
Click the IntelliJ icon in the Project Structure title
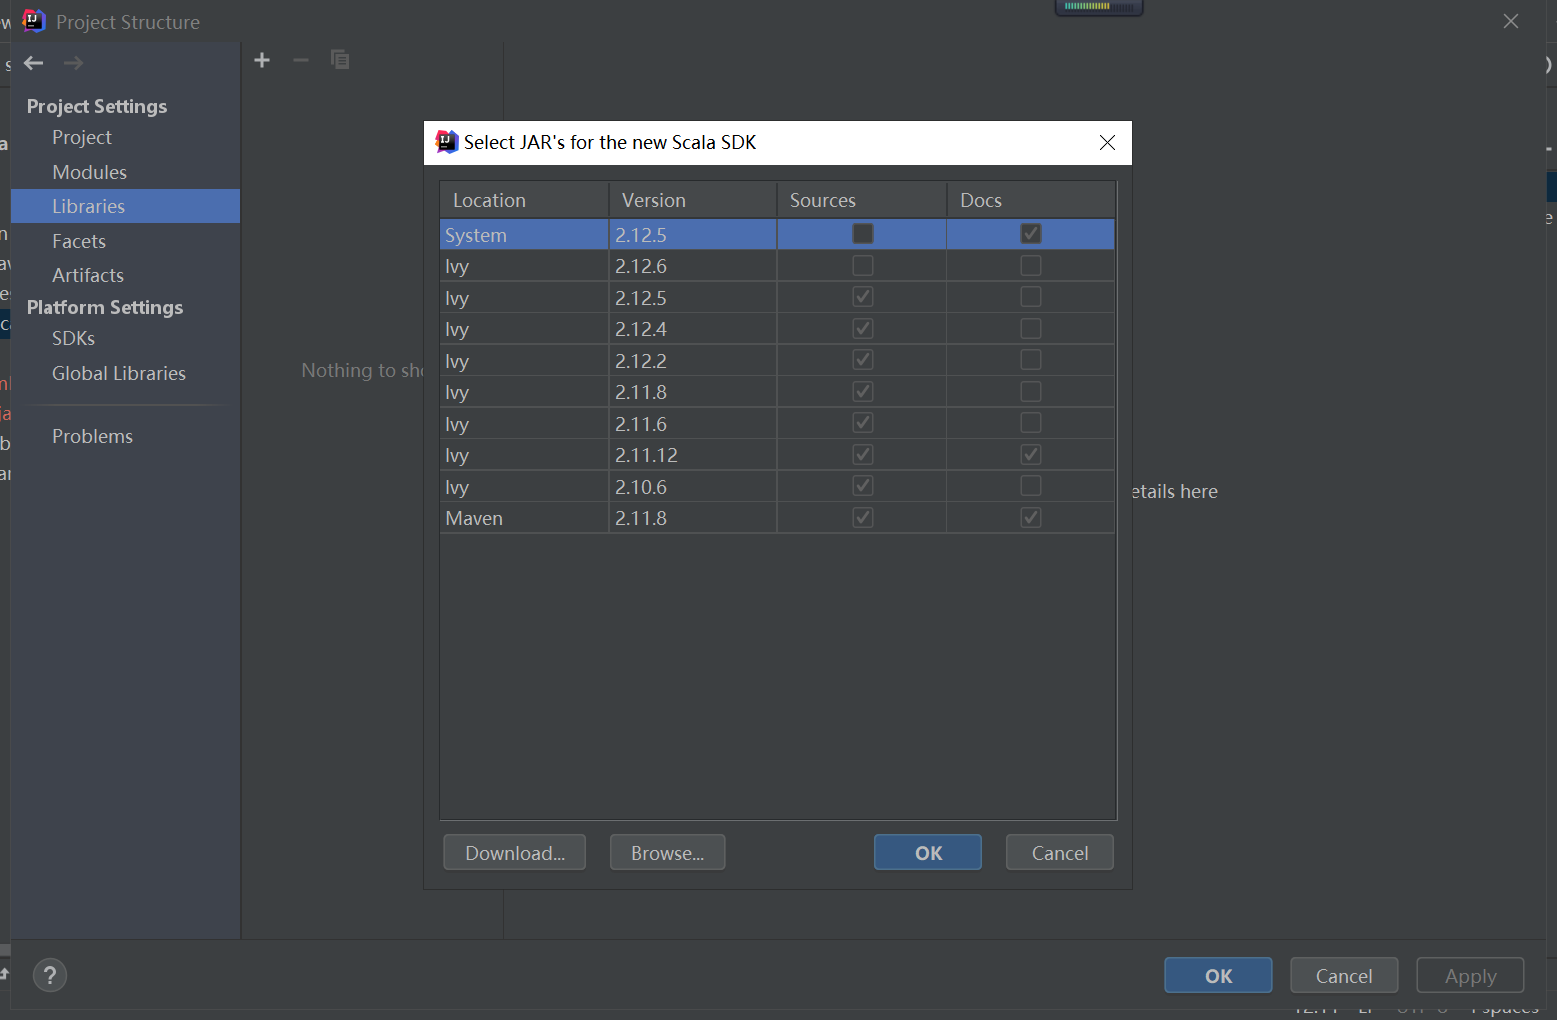tap(33, 20)
